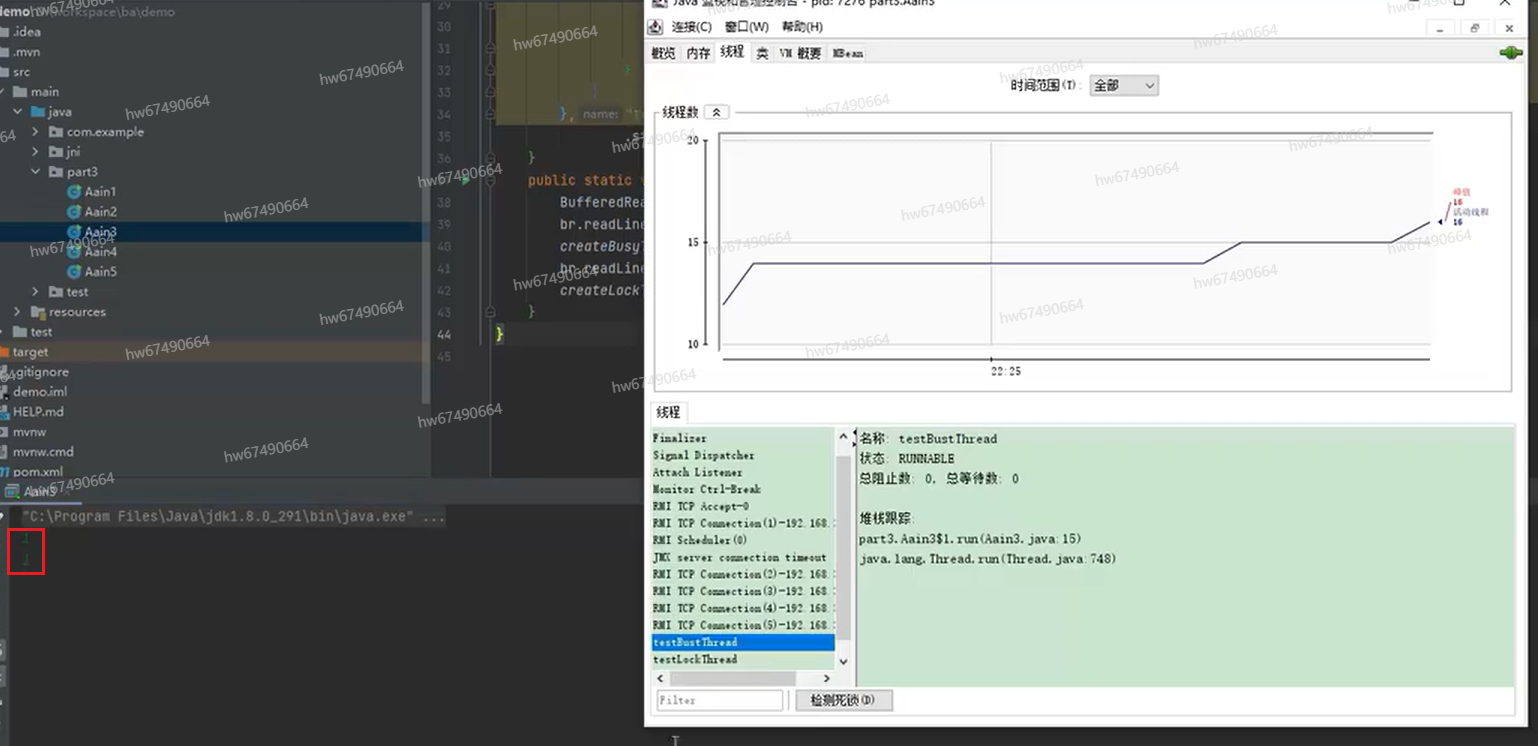The height and width of the screenshot is (746, 1538).
Task: Select the Signal Dispatcher thread
Action: 742,456
